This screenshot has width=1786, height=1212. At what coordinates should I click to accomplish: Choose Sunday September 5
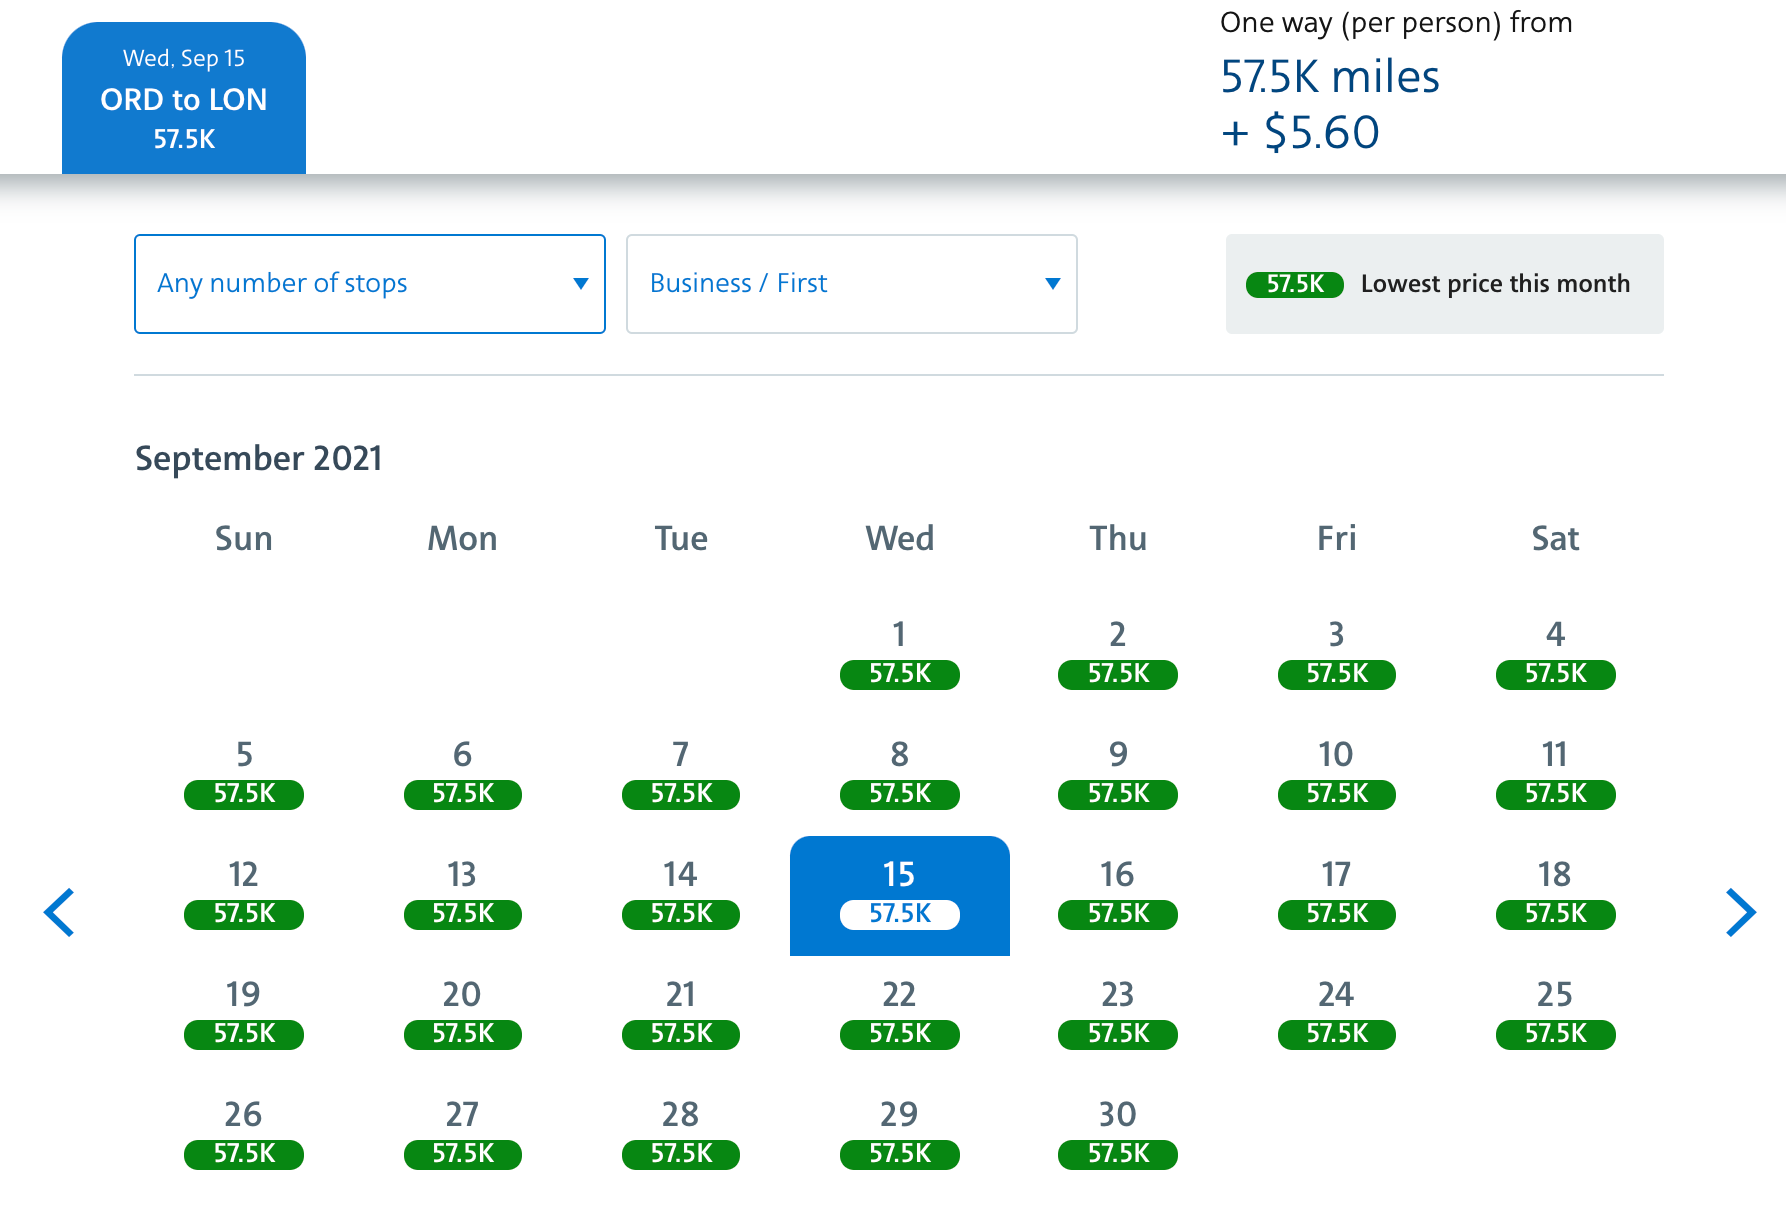[x=244, y=775]
